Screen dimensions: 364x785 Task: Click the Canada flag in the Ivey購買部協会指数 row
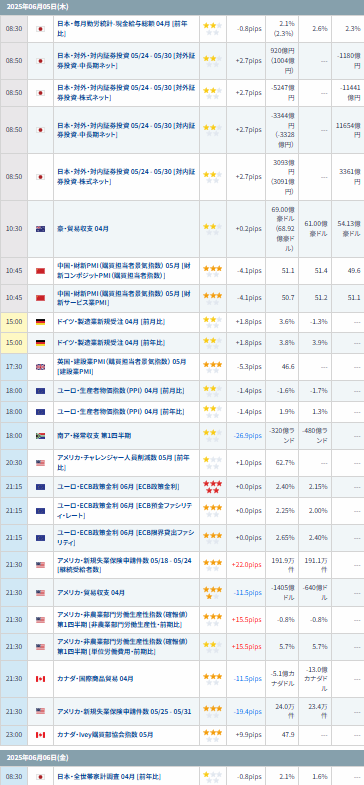(x=41, y=735)
